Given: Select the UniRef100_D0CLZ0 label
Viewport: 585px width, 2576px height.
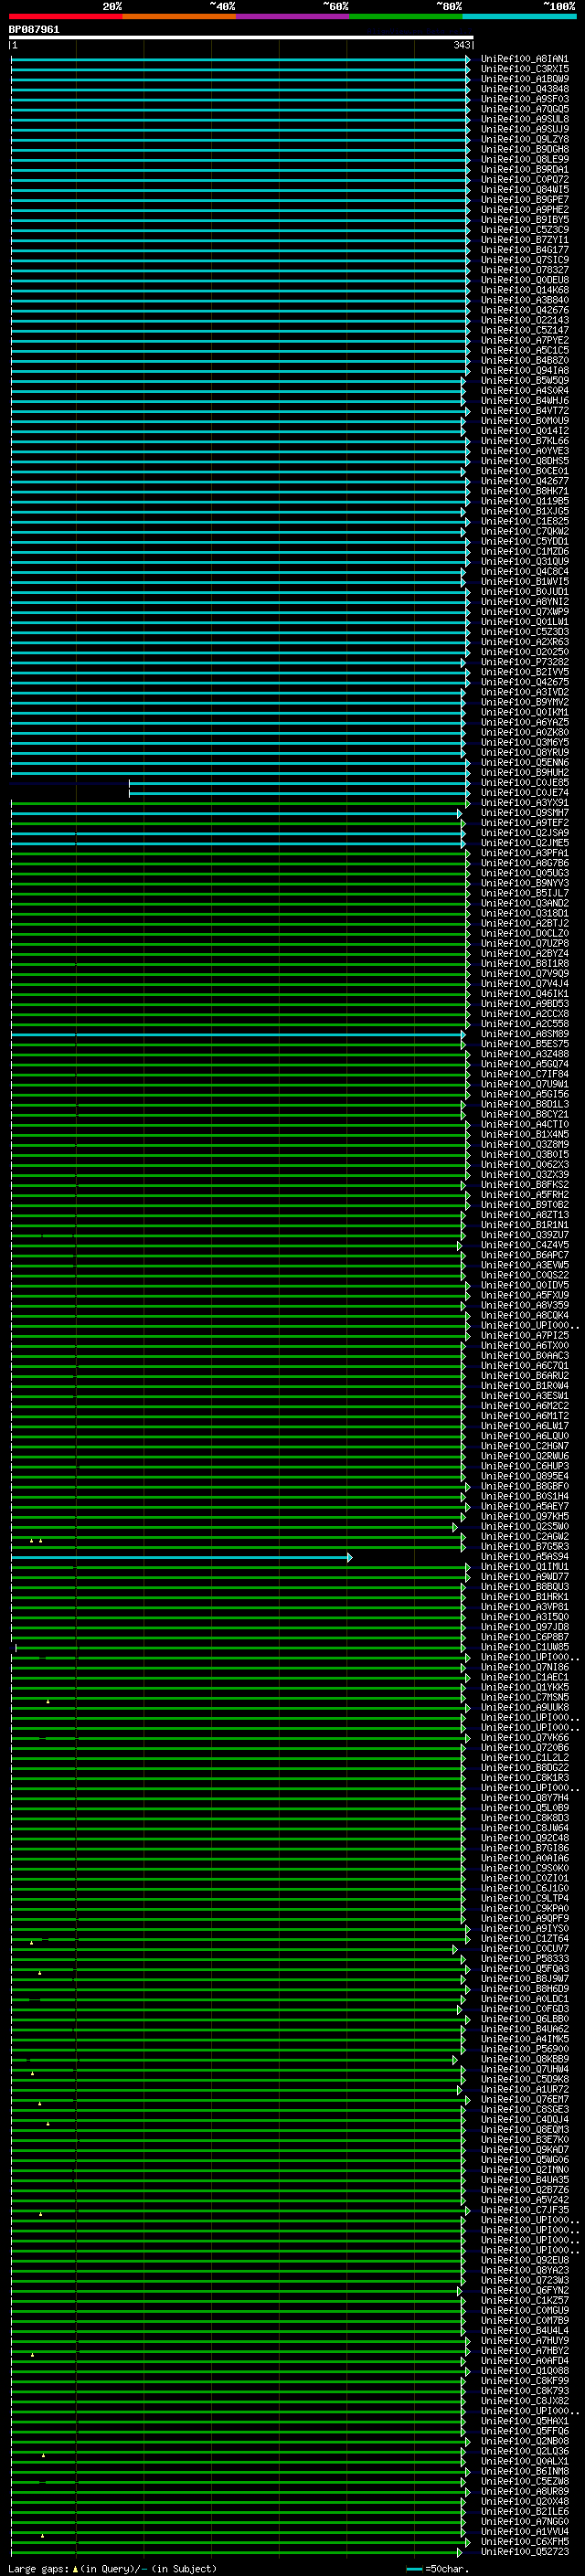Looking at the screenshot, I should coord(524,933).
